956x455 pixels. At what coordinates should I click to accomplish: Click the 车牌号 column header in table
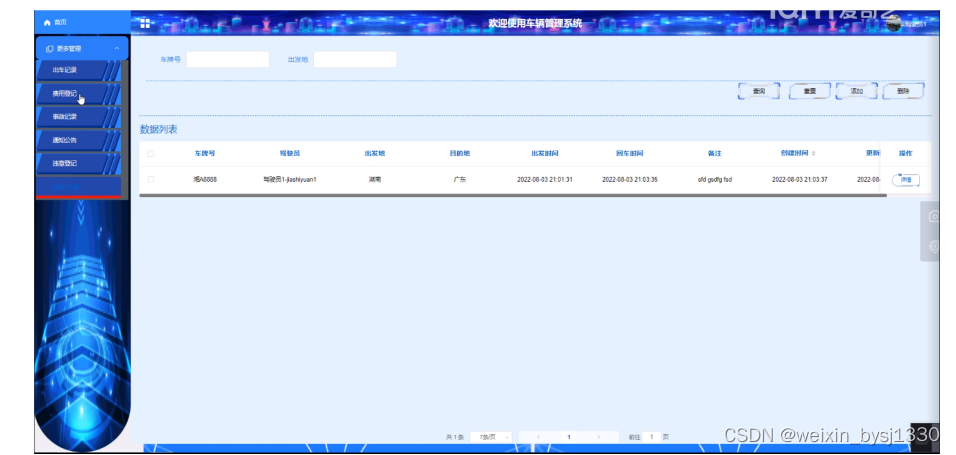pos(205,154)
